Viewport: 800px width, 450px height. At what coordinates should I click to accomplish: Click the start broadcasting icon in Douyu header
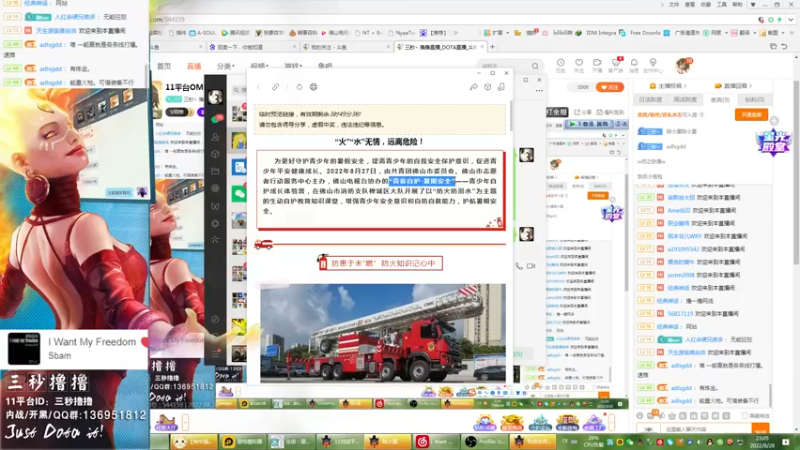click(597, 65)
